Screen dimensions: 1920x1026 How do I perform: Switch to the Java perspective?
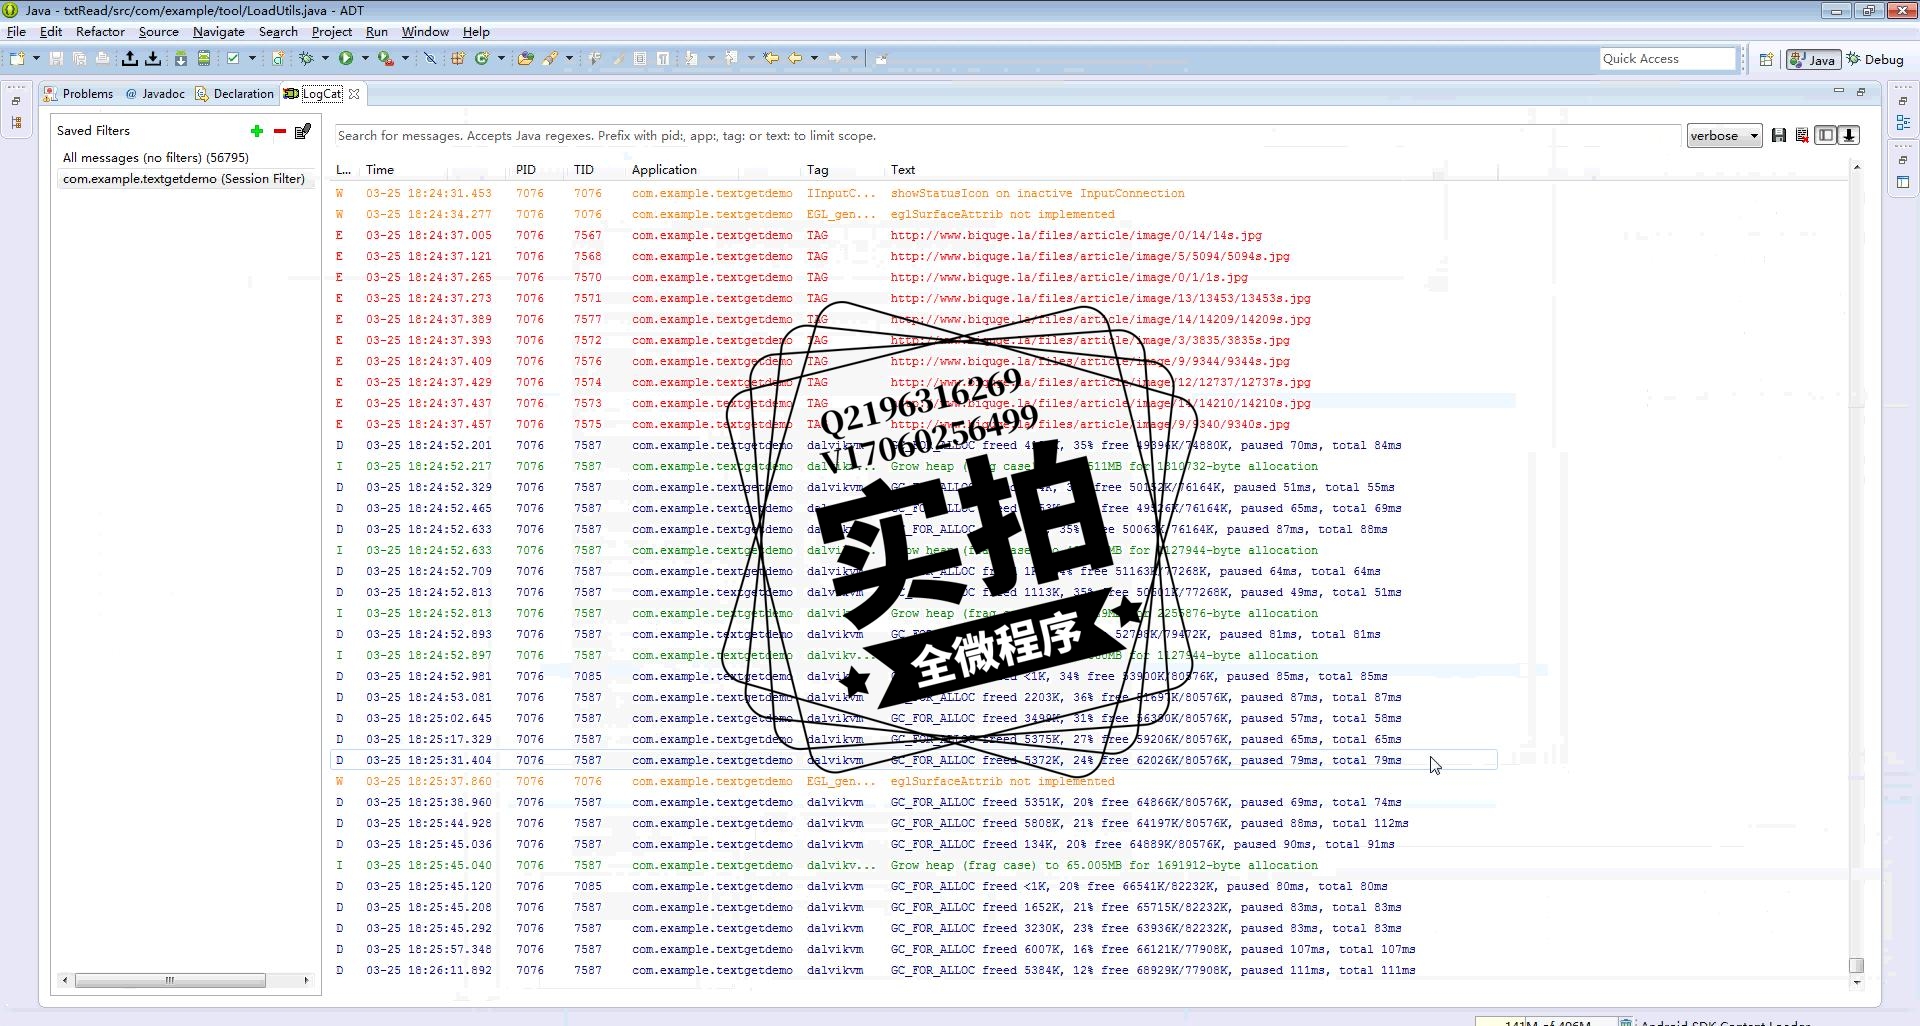tap(1813, 60)
